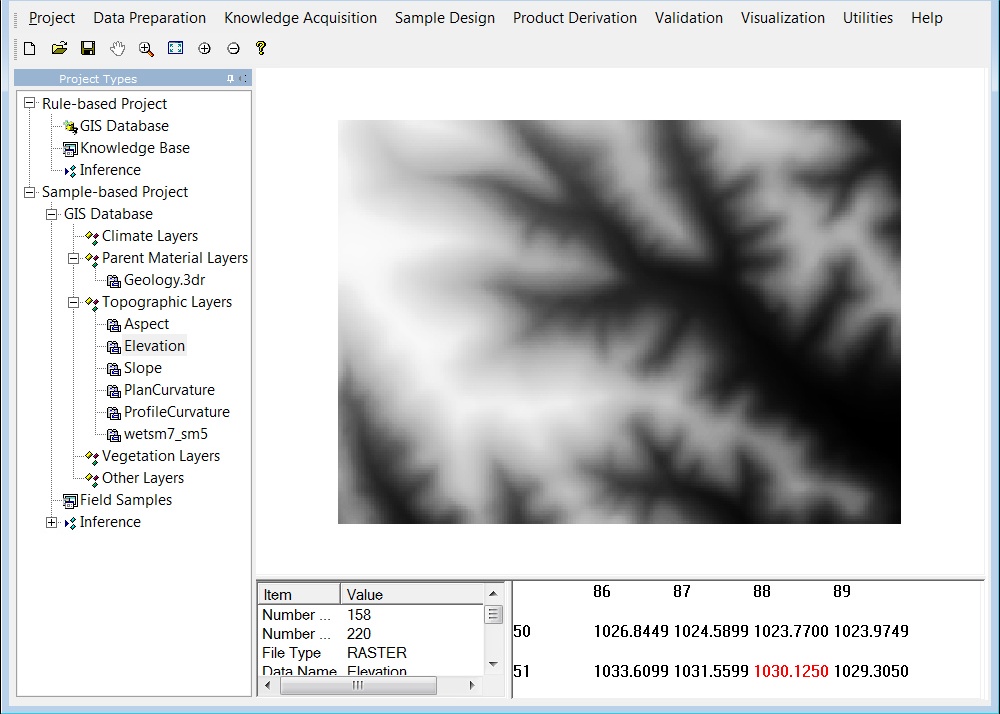
Task: Click the vertical scrollbar thumb in properties
Action: [493, 615]
